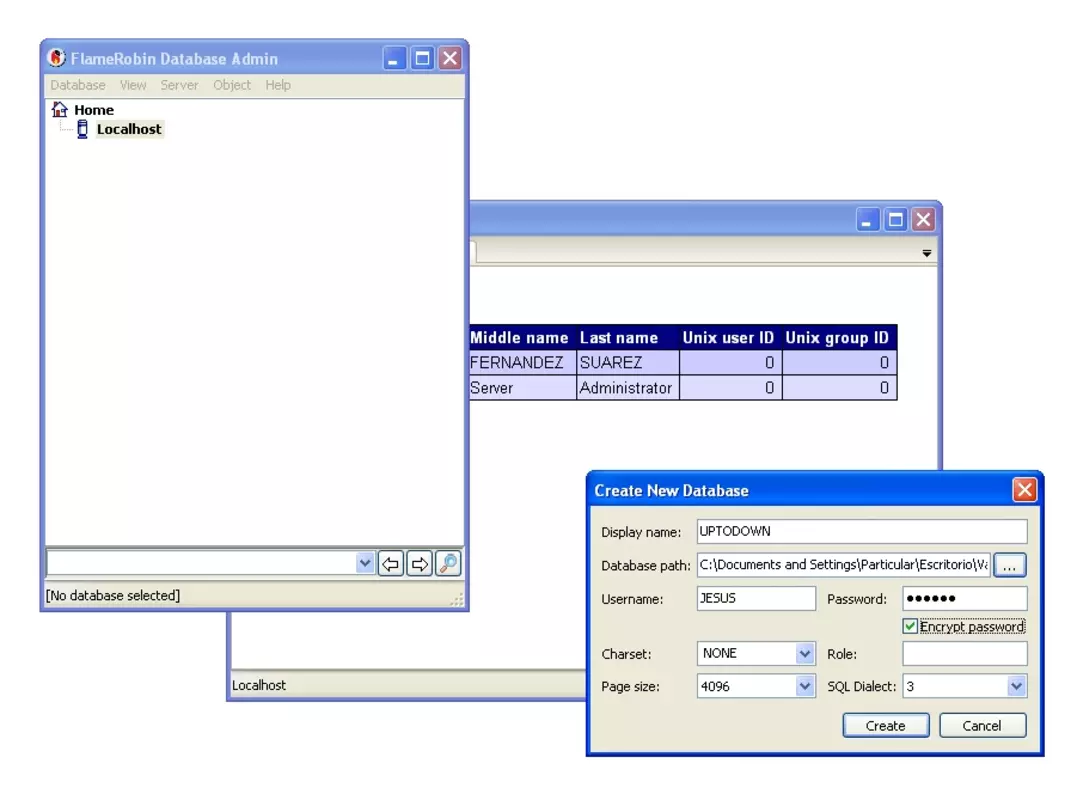Expand the search box dropdown arrow

tap(365, 563)
